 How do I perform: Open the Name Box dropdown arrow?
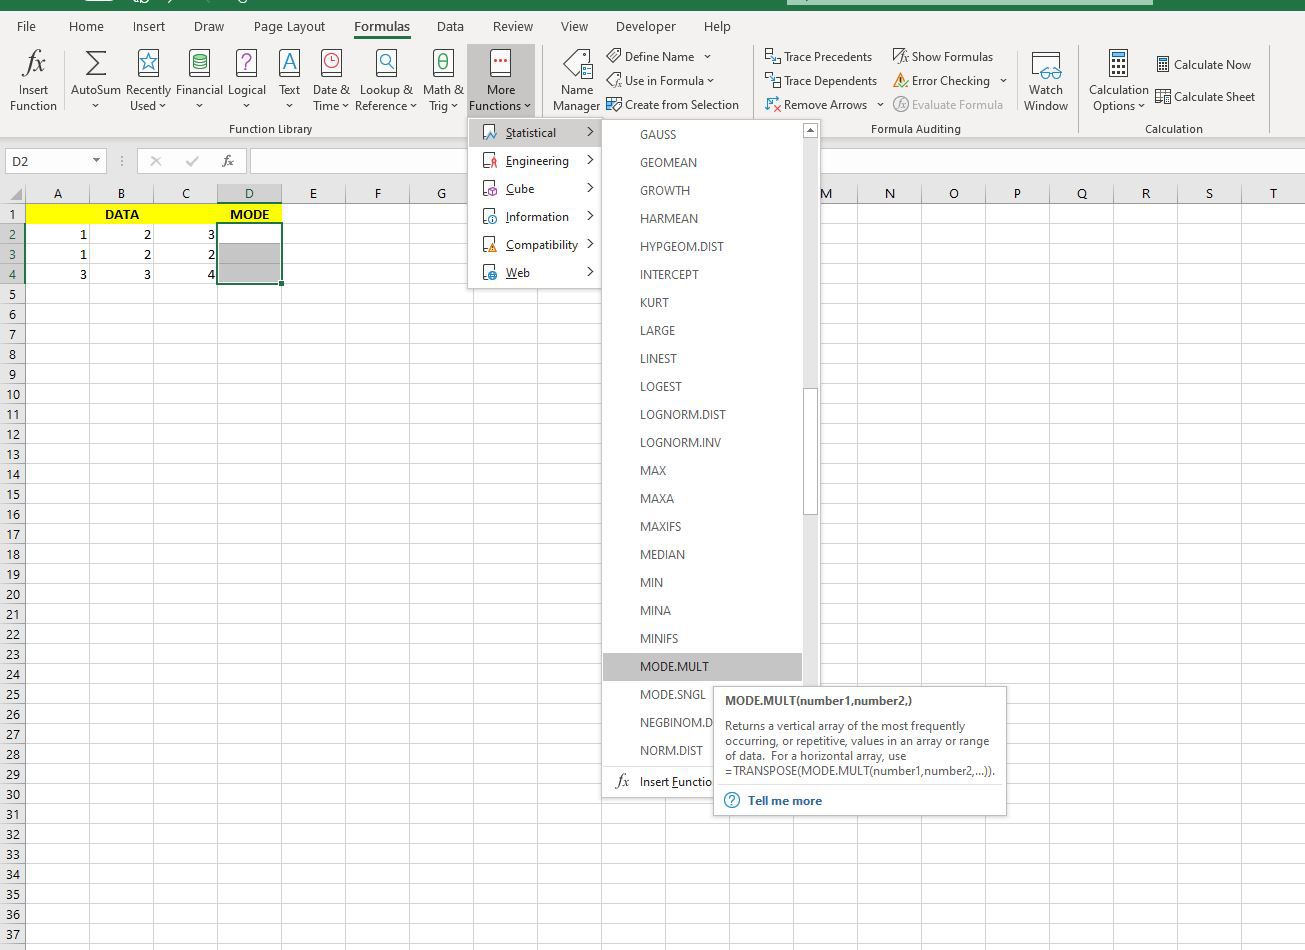tap(96, 160)
